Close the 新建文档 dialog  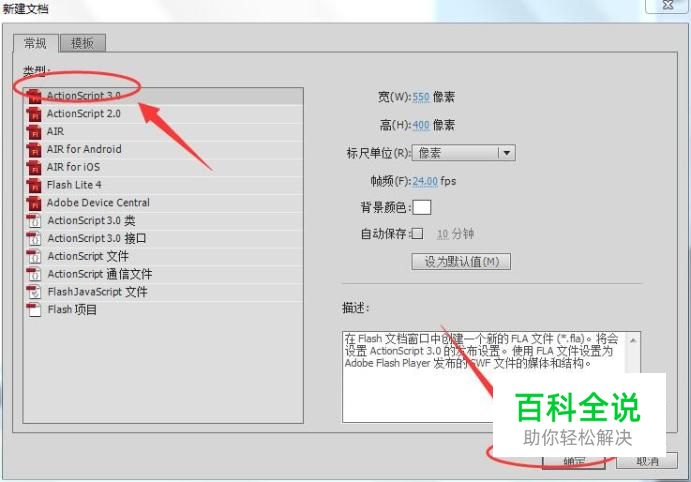(x=668, y=5)
